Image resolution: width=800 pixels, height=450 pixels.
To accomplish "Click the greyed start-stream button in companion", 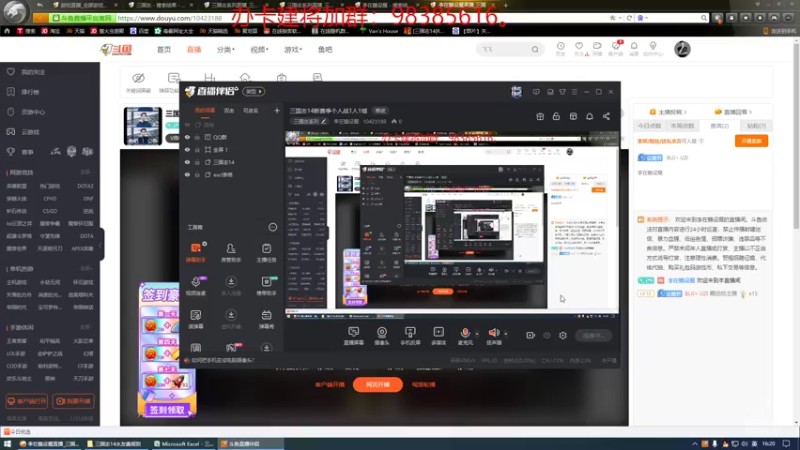I will 593,336.
